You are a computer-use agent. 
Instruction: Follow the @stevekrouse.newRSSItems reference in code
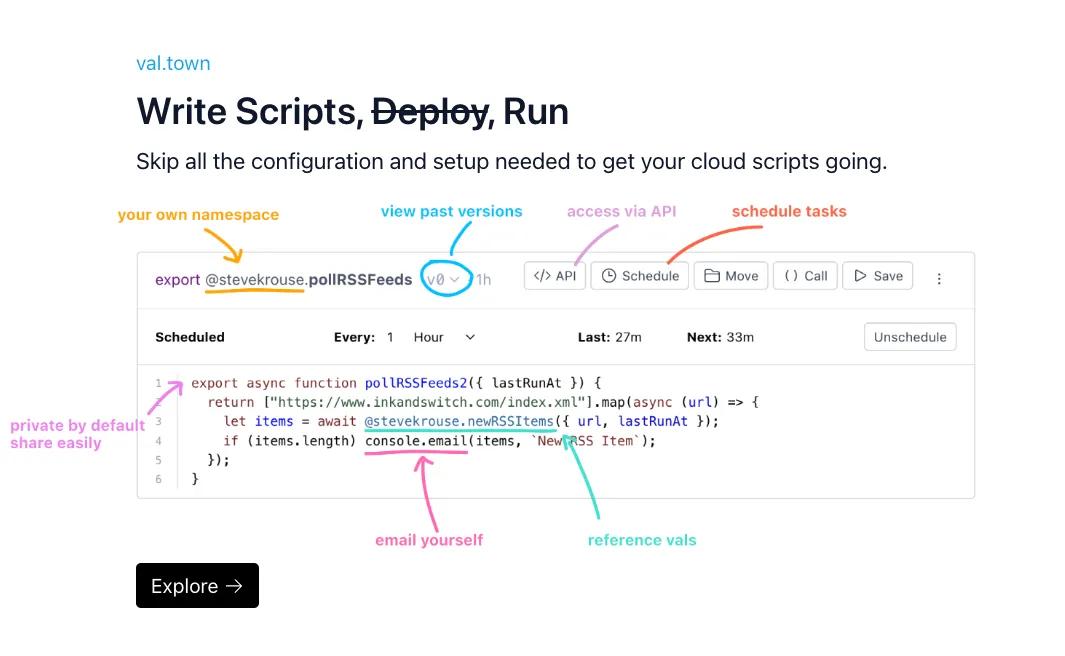click(459, 421)
